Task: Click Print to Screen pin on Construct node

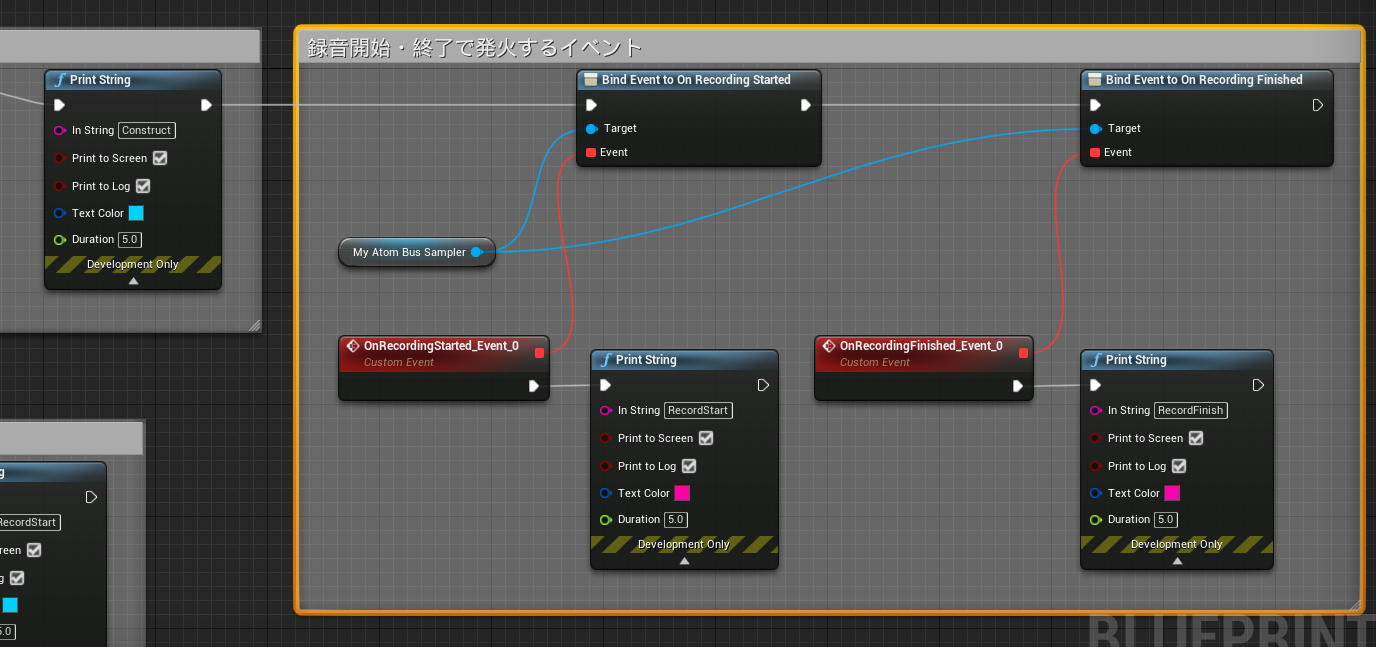Action: [60, 158]
